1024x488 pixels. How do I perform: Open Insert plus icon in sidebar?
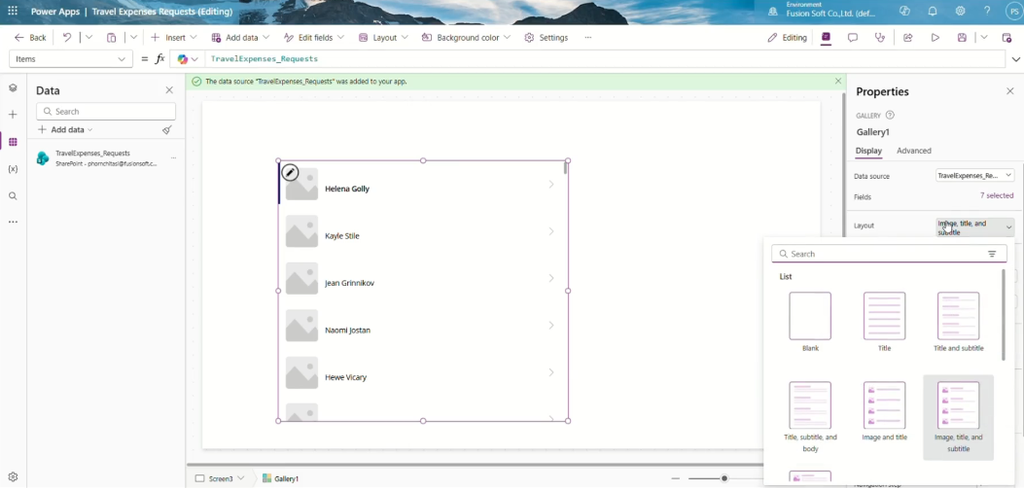(x=12, y=114)
